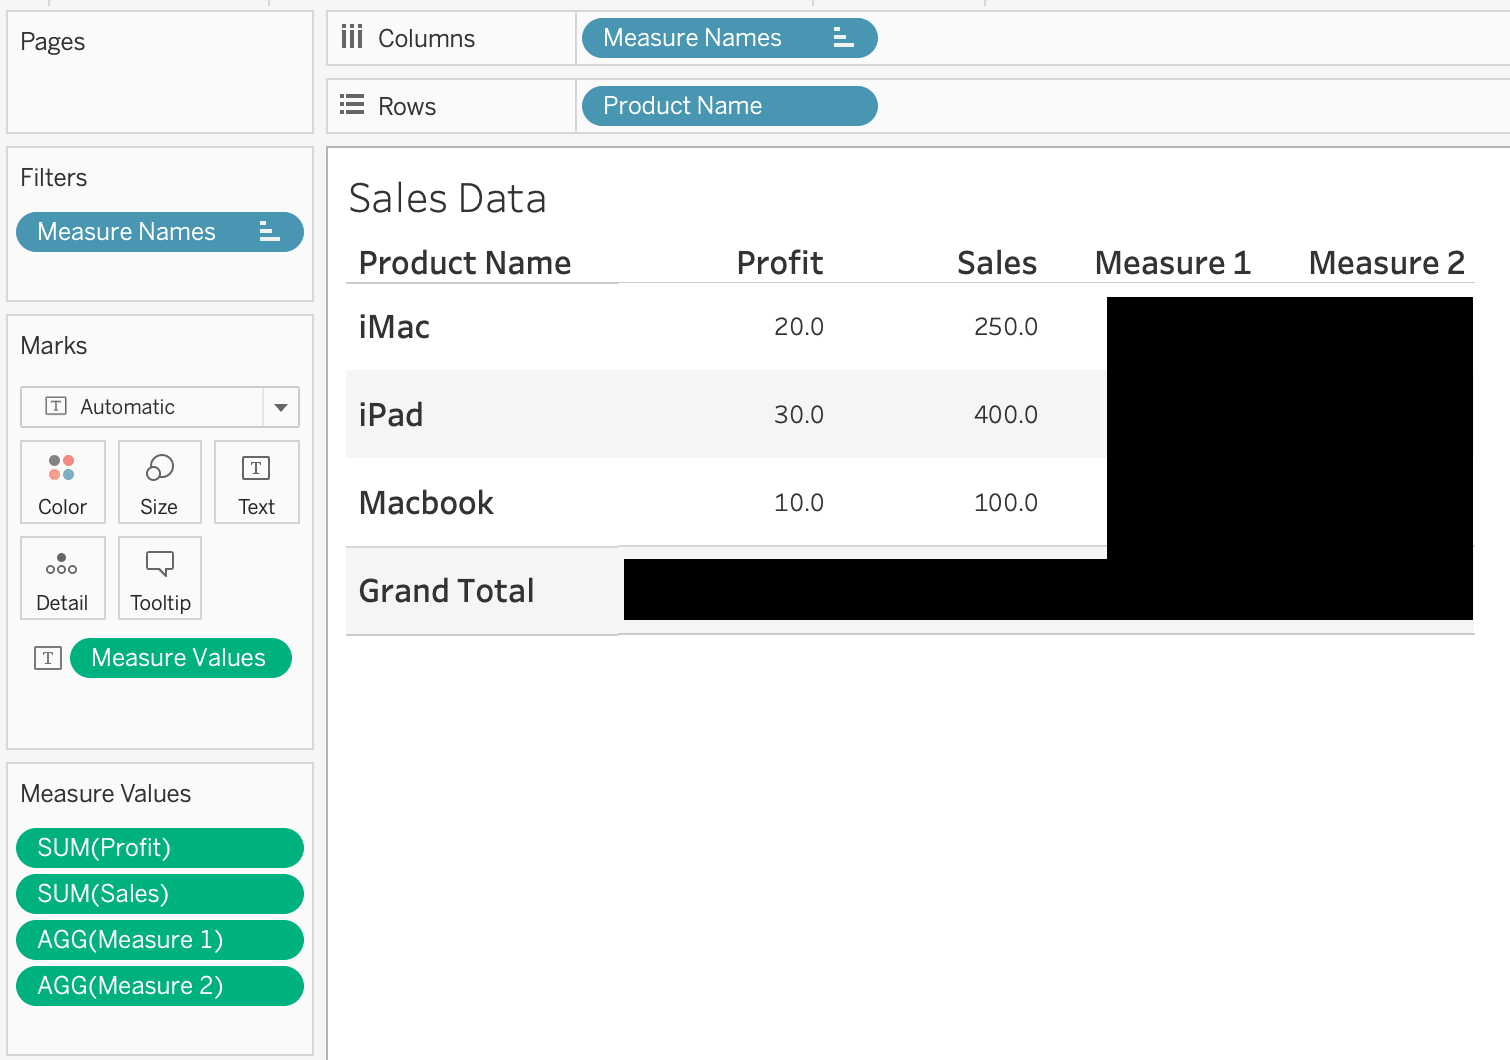Select the Macbook row label
This screenshot has width=1510, height=1060.
click(426, 503)
